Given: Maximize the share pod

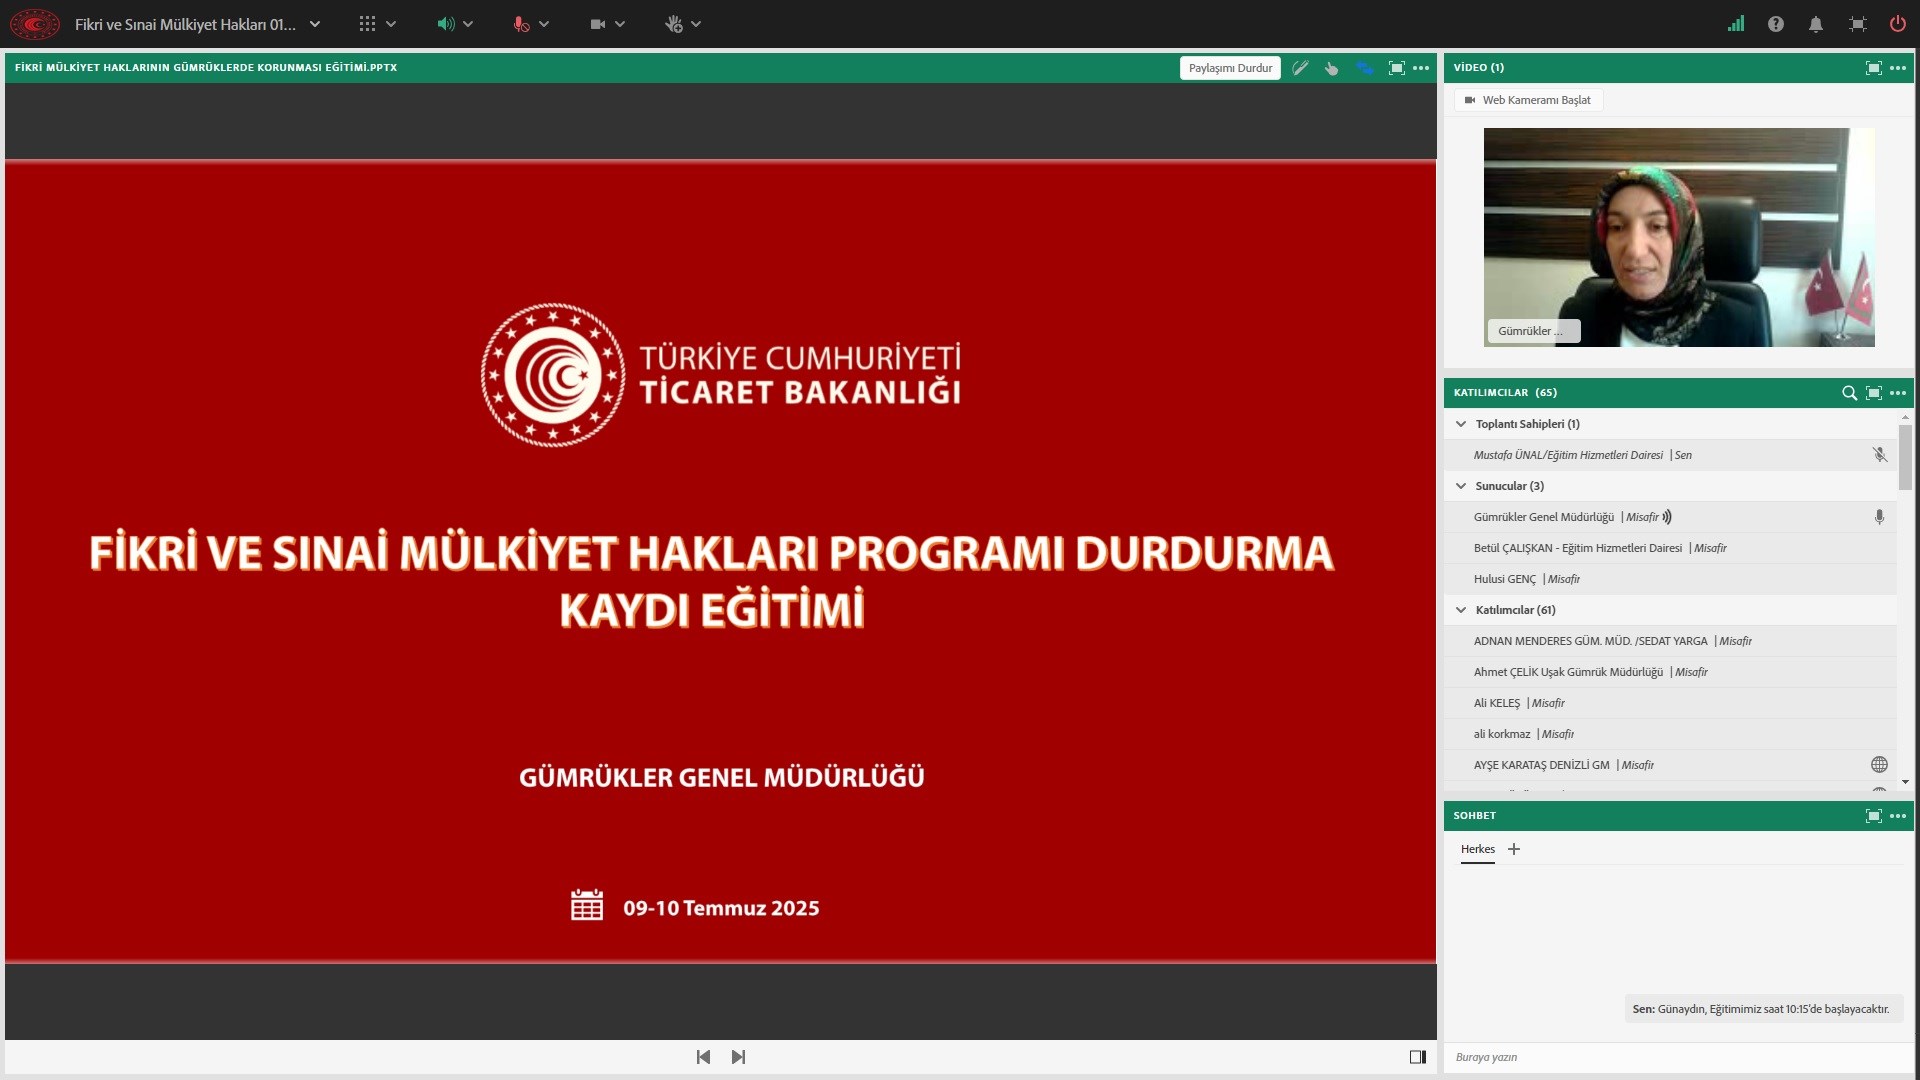Looking at the screenshot, I should pos(1397,68).
